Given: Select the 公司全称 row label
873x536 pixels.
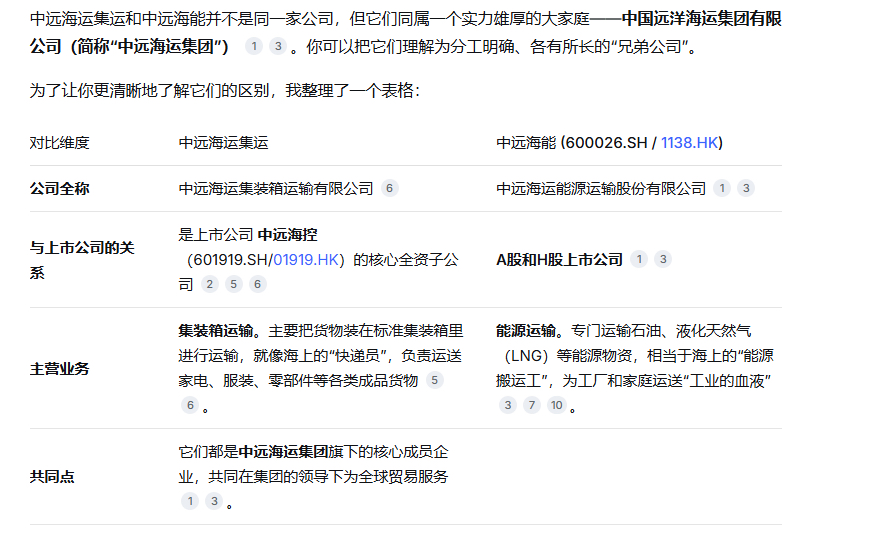Looking at the screenshot, I should click(x=60, y=189).
